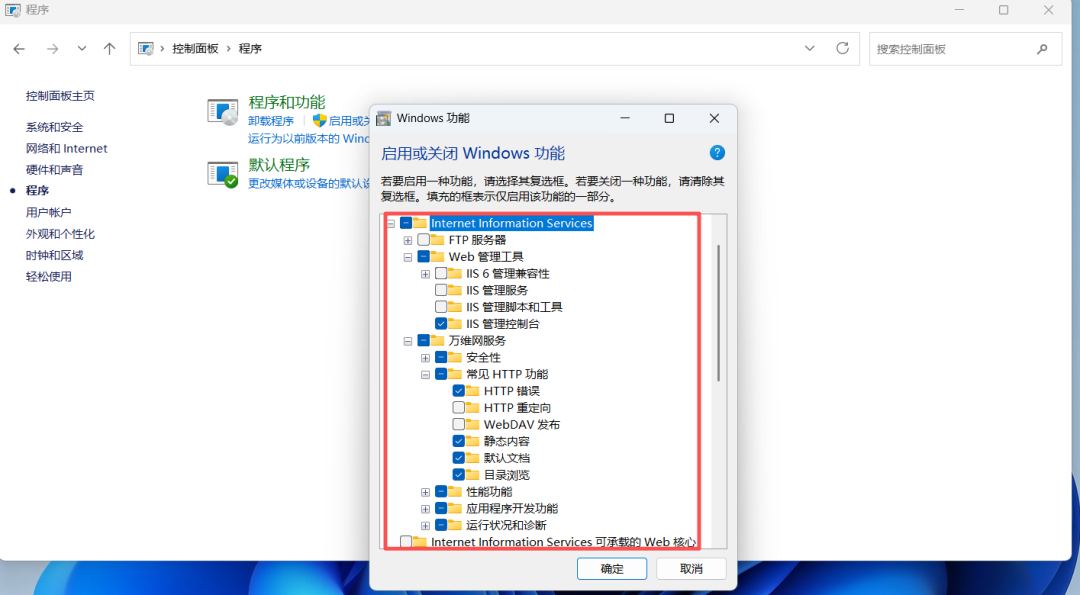Select 程序 breadcrumb in address bar
The width and height of the screenshot is (1080, 595).
pyautogui.click(x=250, y=49)
